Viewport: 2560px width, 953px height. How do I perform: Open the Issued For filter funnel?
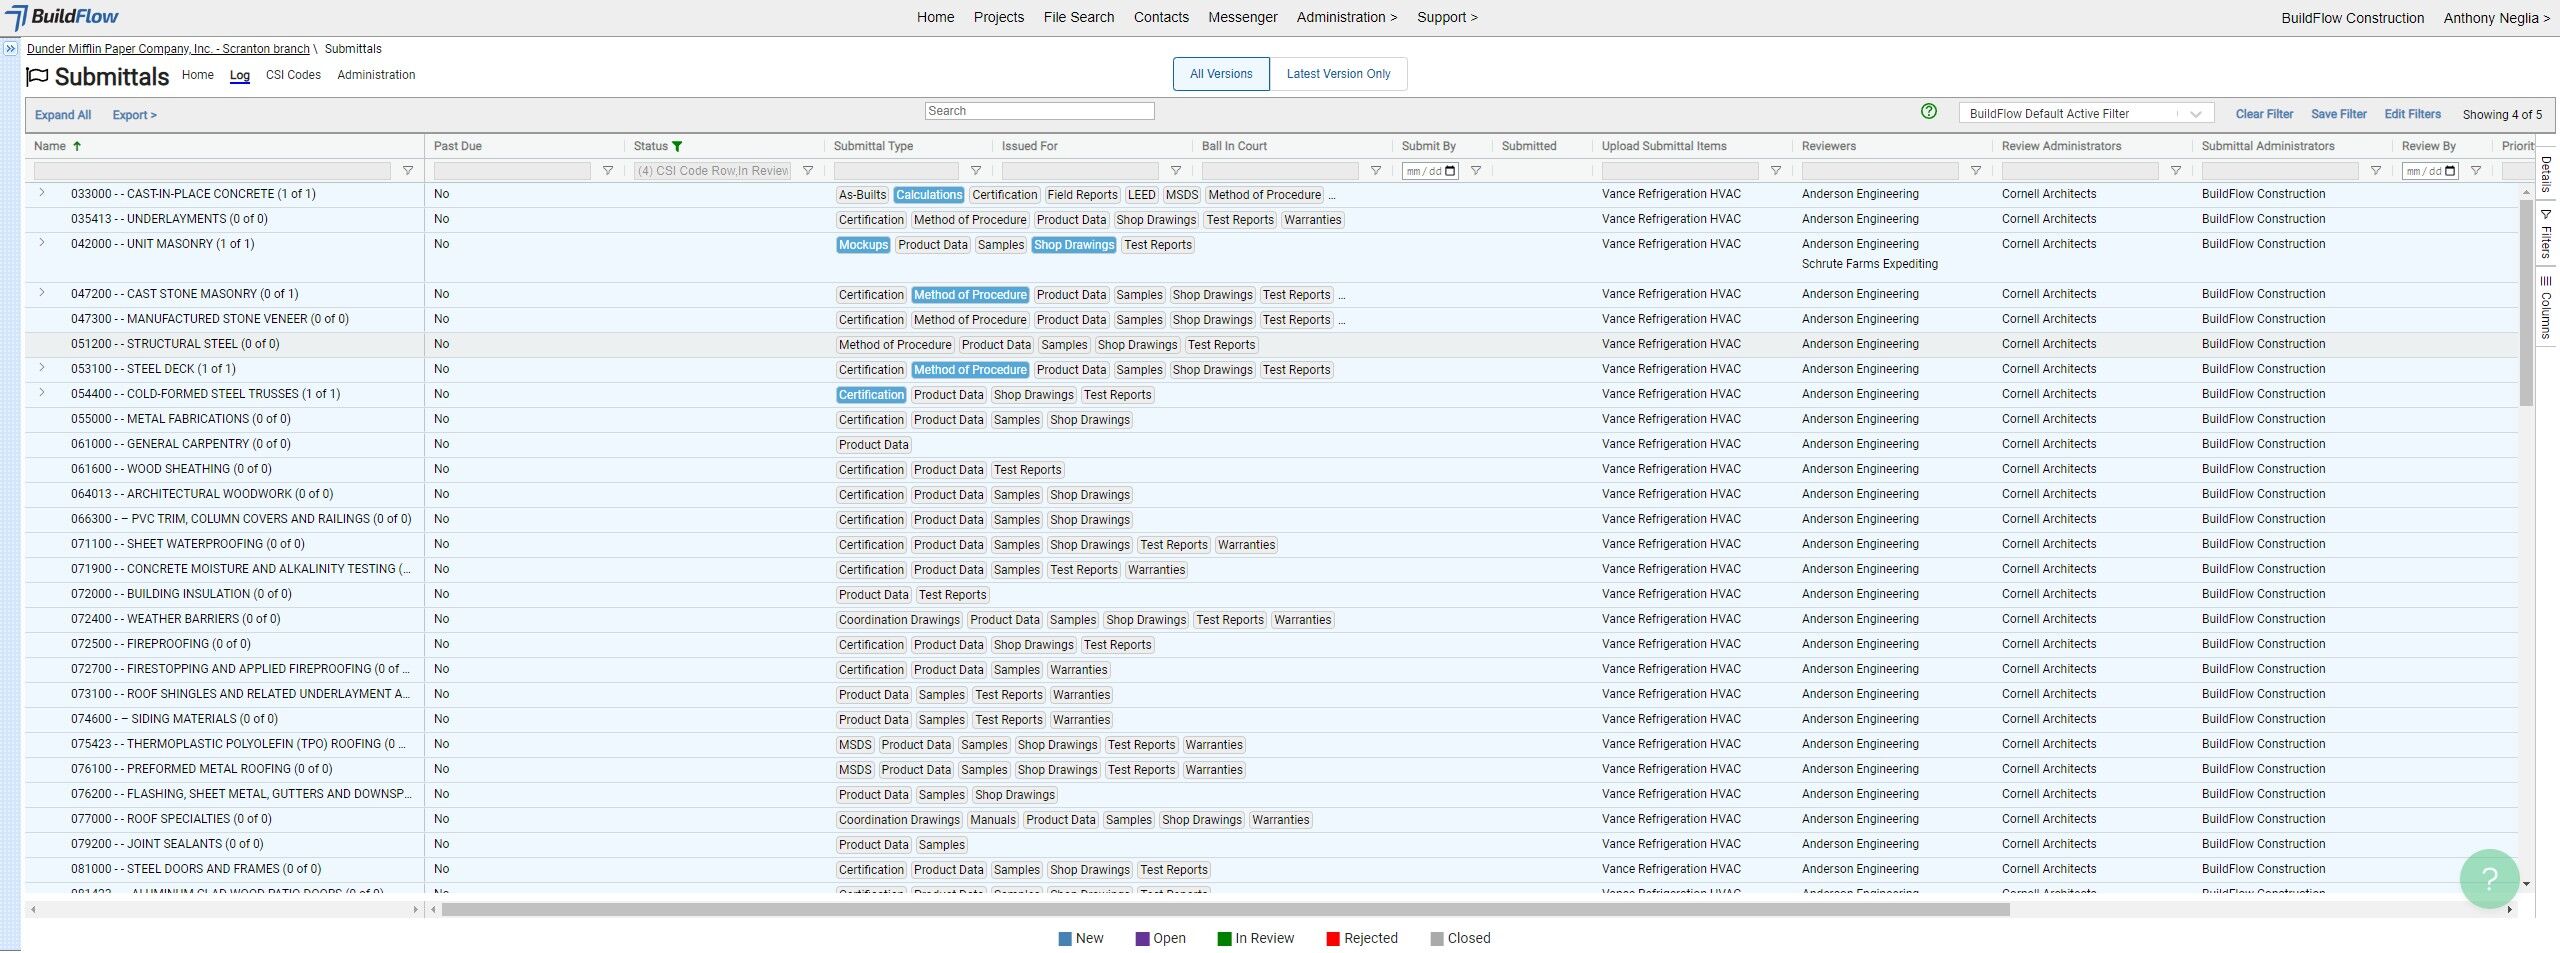1176,171
